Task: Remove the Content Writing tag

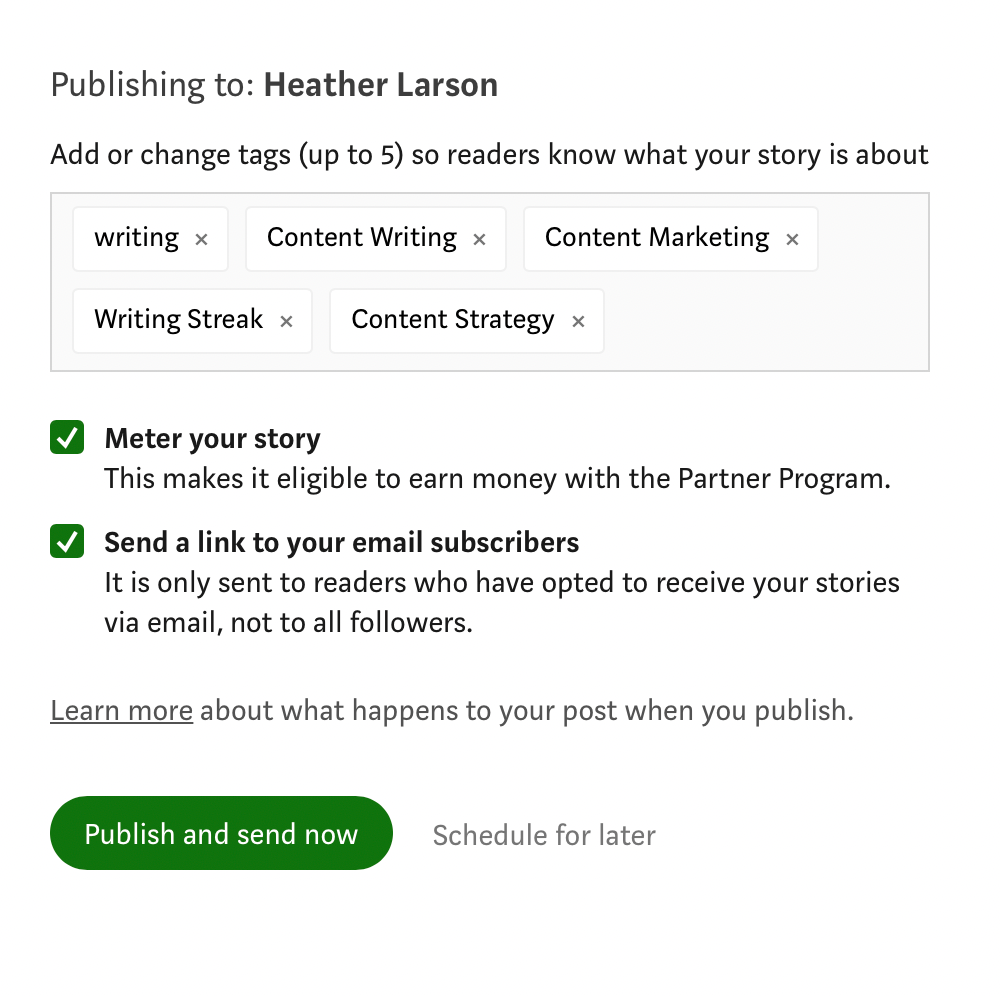Action: [x=480, y=240]
